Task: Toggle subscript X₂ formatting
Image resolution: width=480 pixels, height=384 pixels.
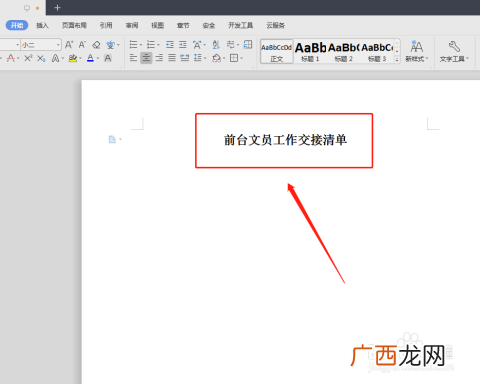Action: pyautogui.click(x=41, y=59)
